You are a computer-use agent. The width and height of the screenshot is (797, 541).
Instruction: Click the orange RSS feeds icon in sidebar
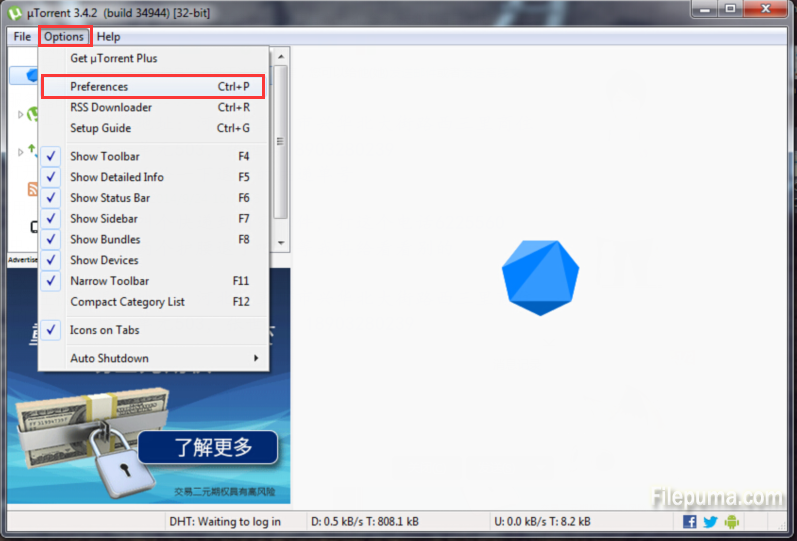(33, 189)
